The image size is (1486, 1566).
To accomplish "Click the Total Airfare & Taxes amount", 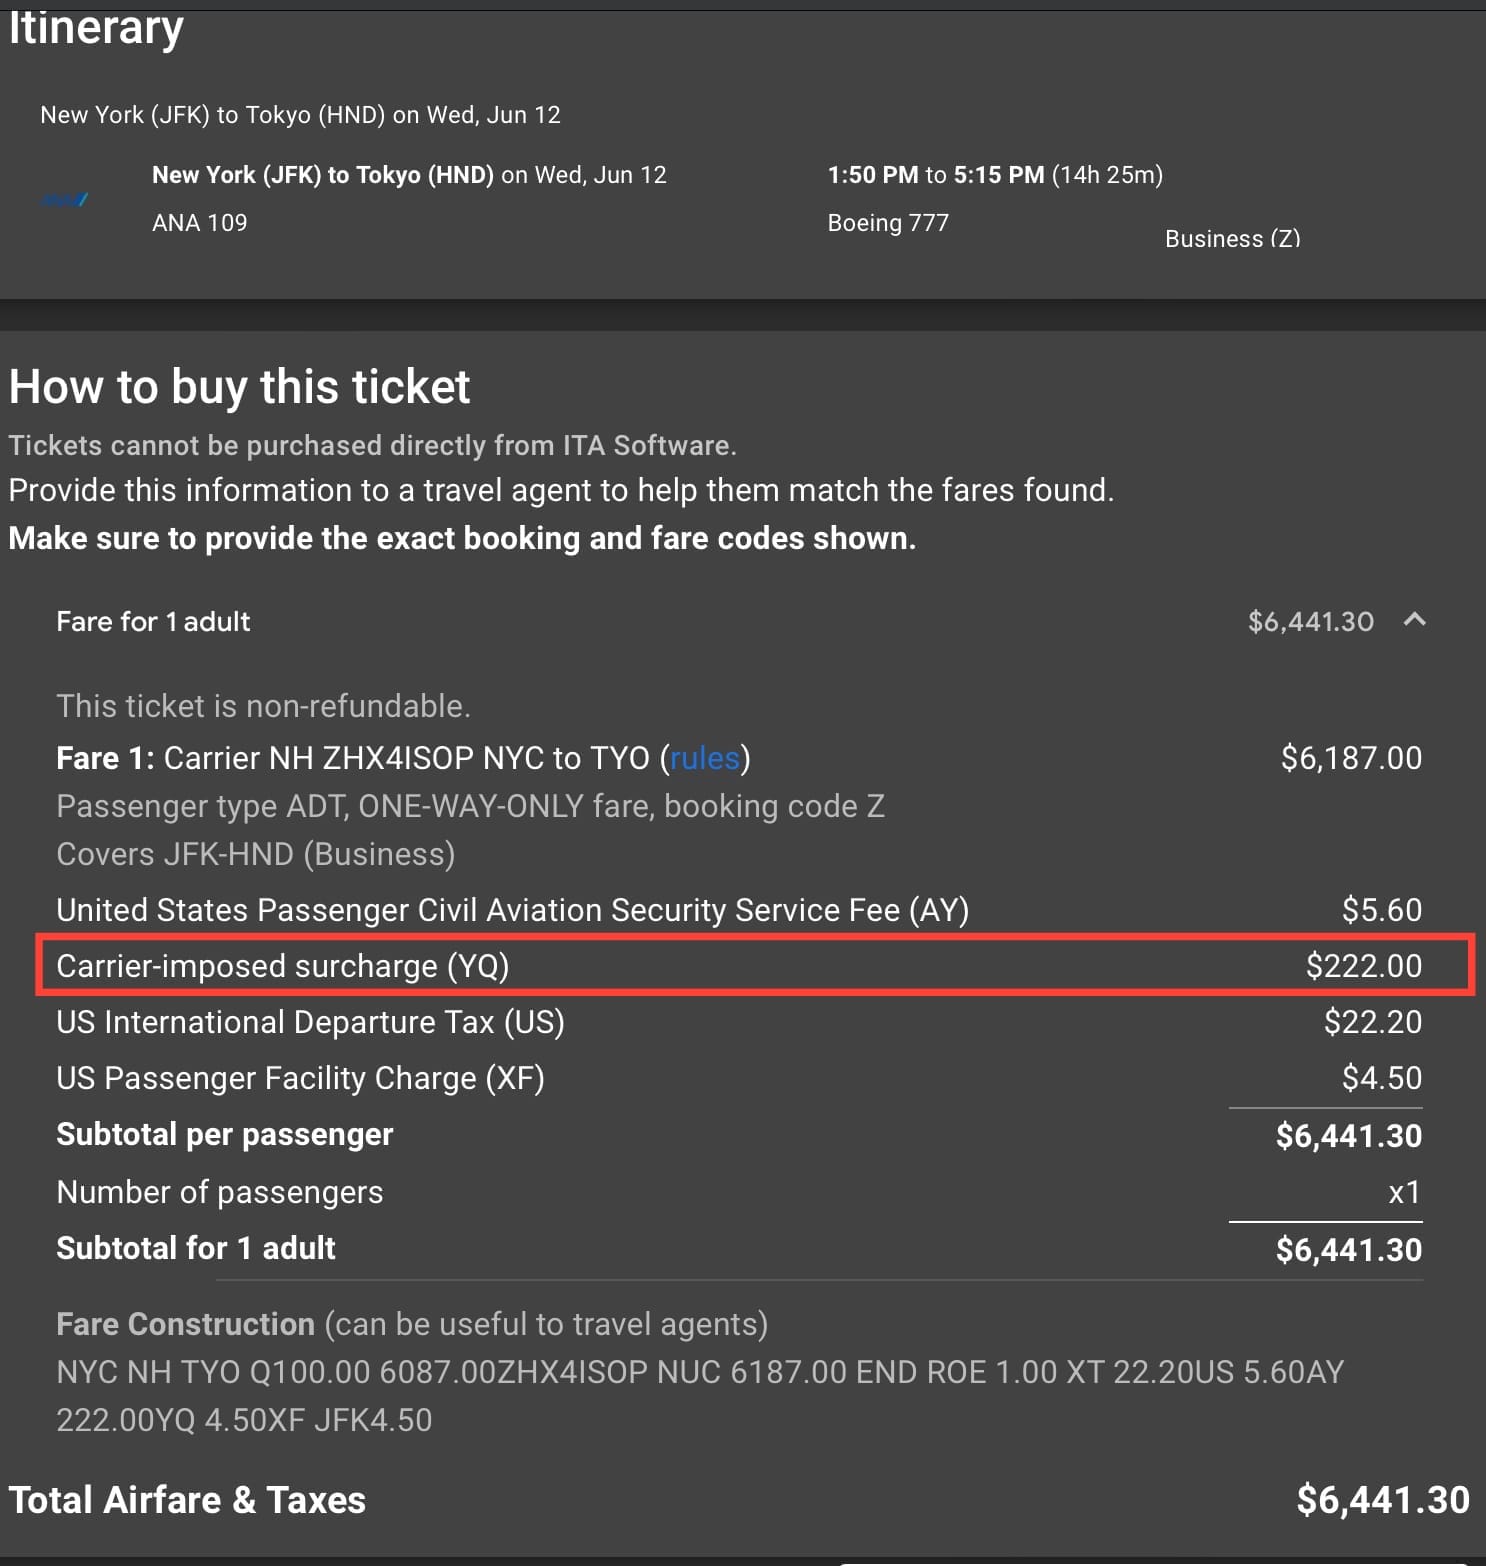I will click(x=1382, y=1500).
